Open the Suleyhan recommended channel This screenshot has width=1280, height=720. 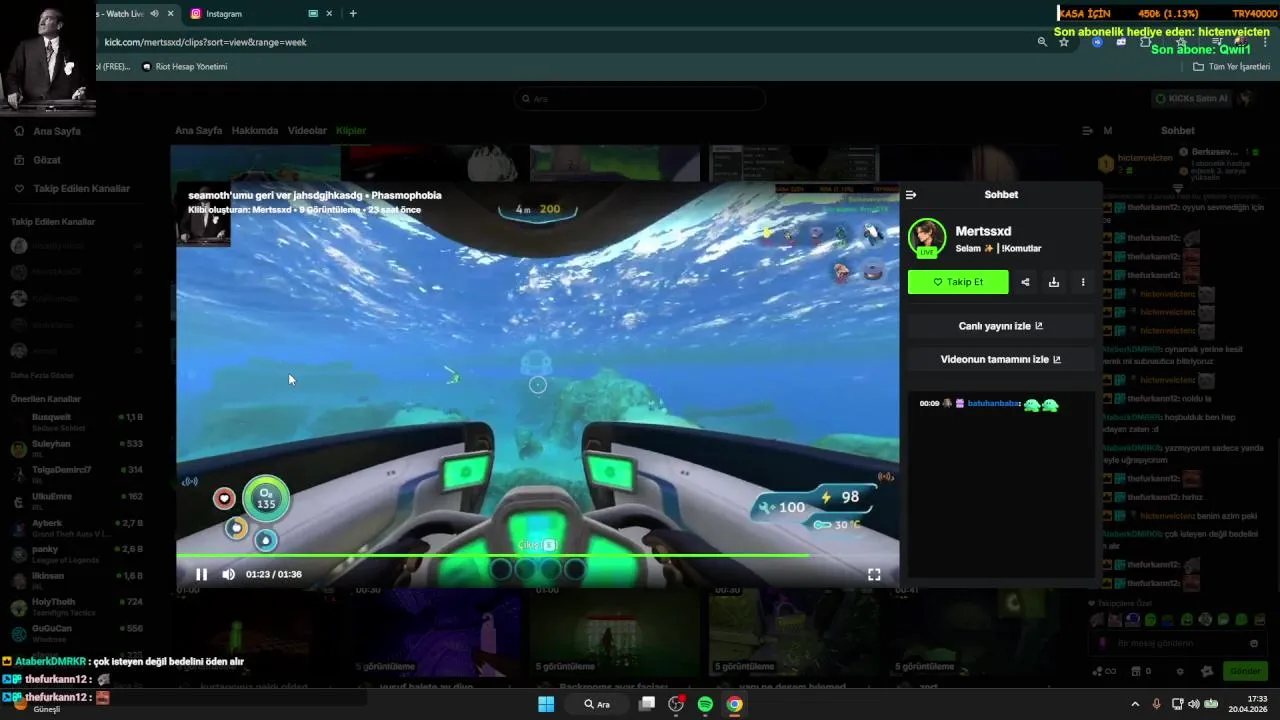click(x=78, y=447)
